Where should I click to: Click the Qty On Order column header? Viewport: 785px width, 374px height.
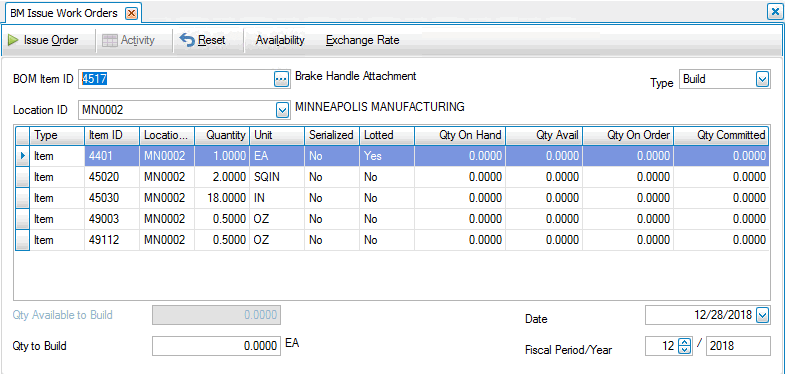[628, 135]
